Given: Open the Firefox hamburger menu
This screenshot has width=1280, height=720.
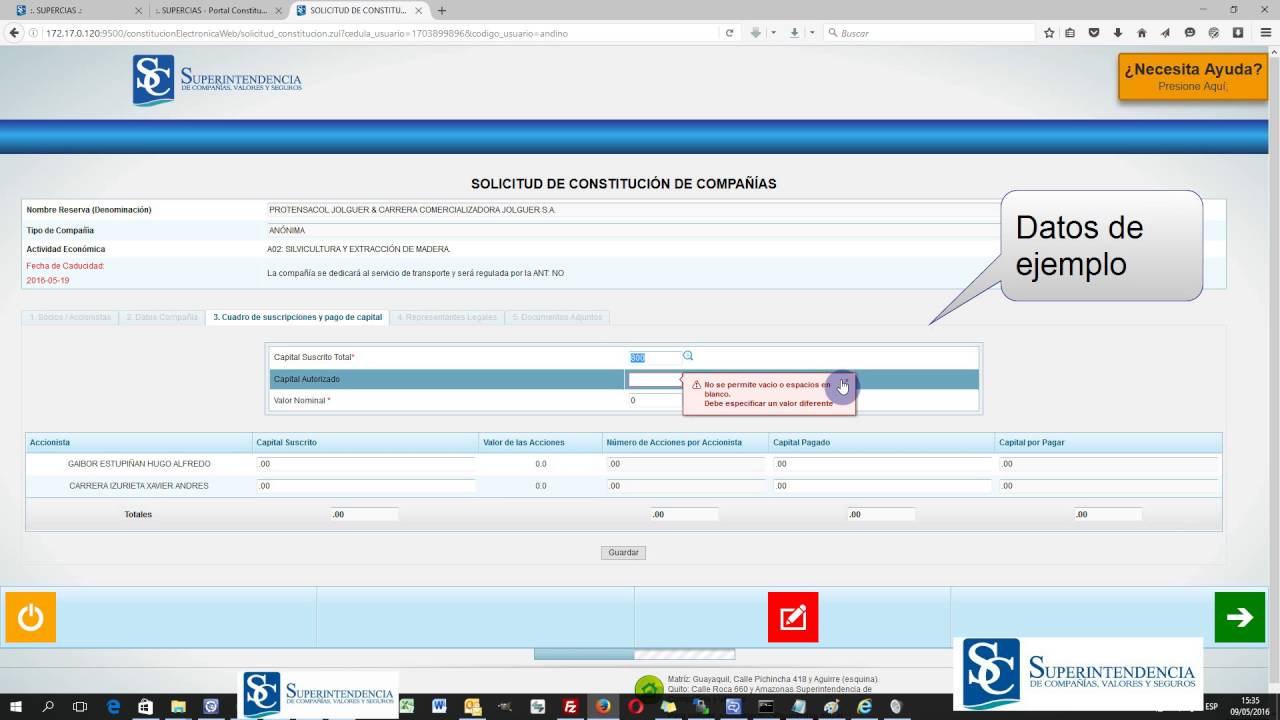Looking at the screenshot, I should coord(1265,33).
